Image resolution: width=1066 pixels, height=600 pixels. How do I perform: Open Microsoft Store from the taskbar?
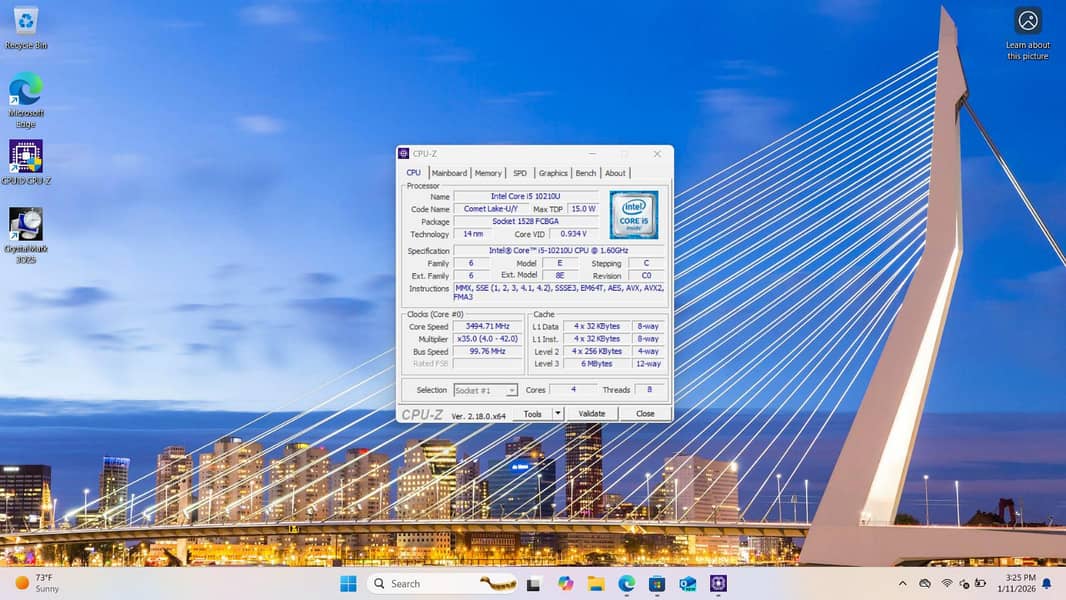click(657, 584)
